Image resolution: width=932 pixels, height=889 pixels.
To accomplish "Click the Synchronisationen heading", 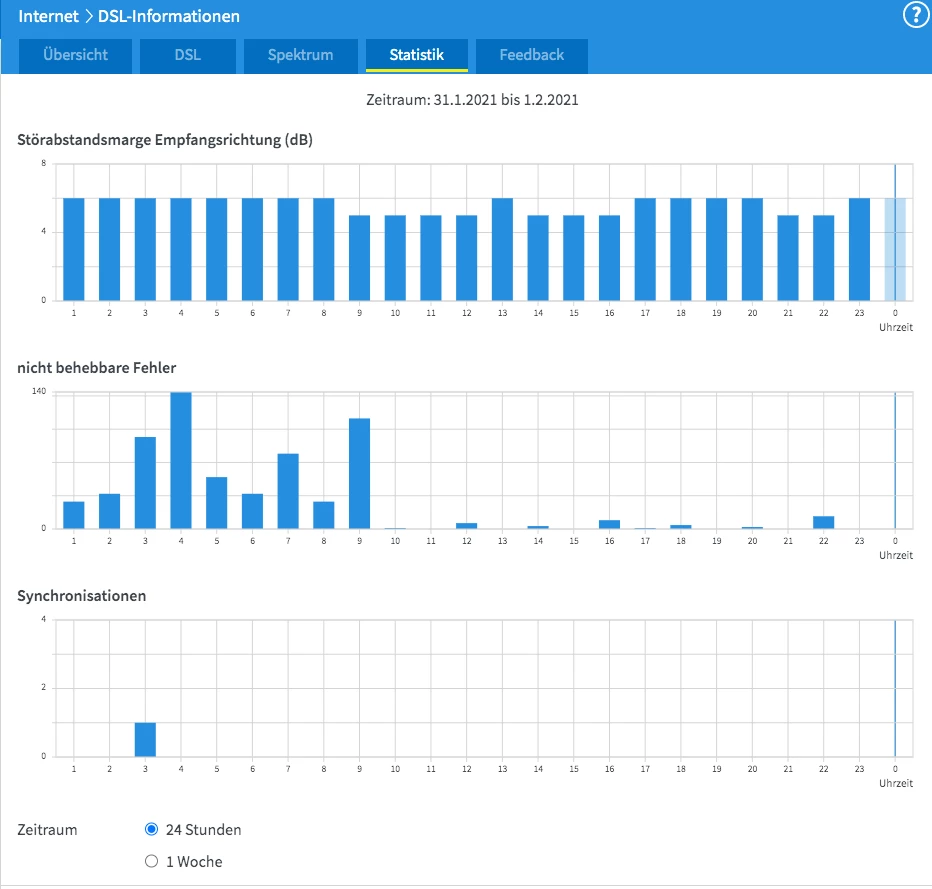I will point(81,595).
